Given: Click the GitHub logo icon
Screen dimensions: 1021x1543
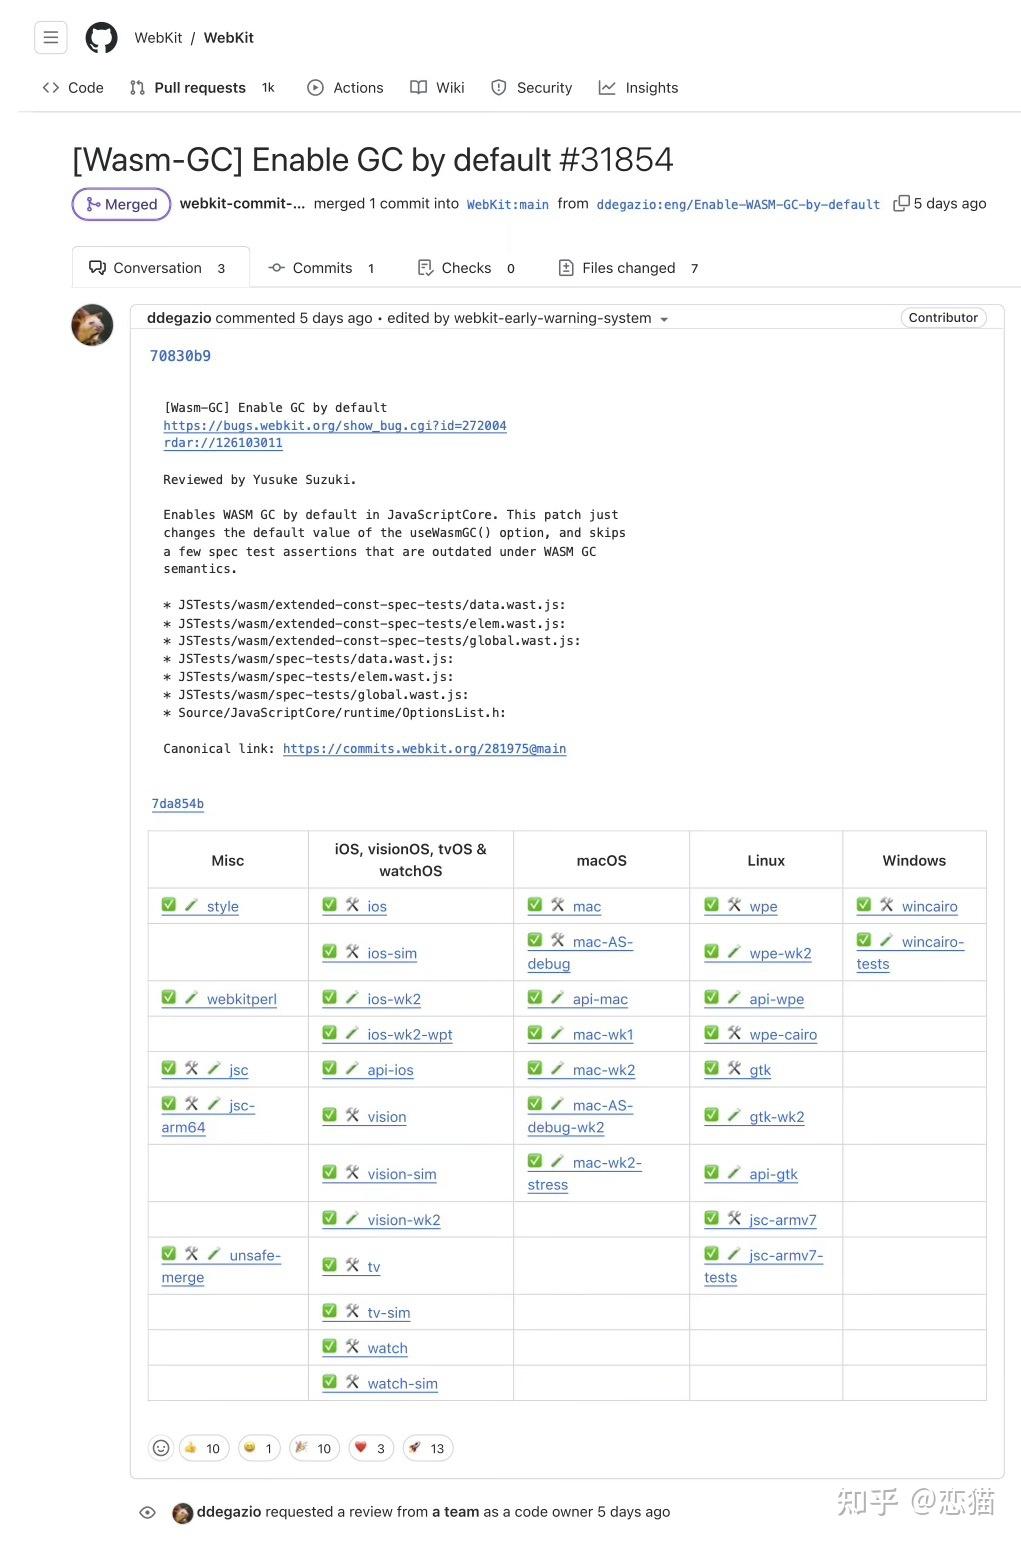Looking at the screenshot, I should pyautogui.click(x=101, y=38).
